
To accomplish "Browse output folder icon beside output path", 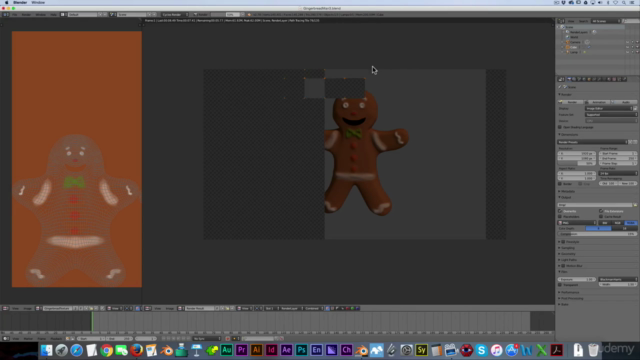I will tap(635, 205).
